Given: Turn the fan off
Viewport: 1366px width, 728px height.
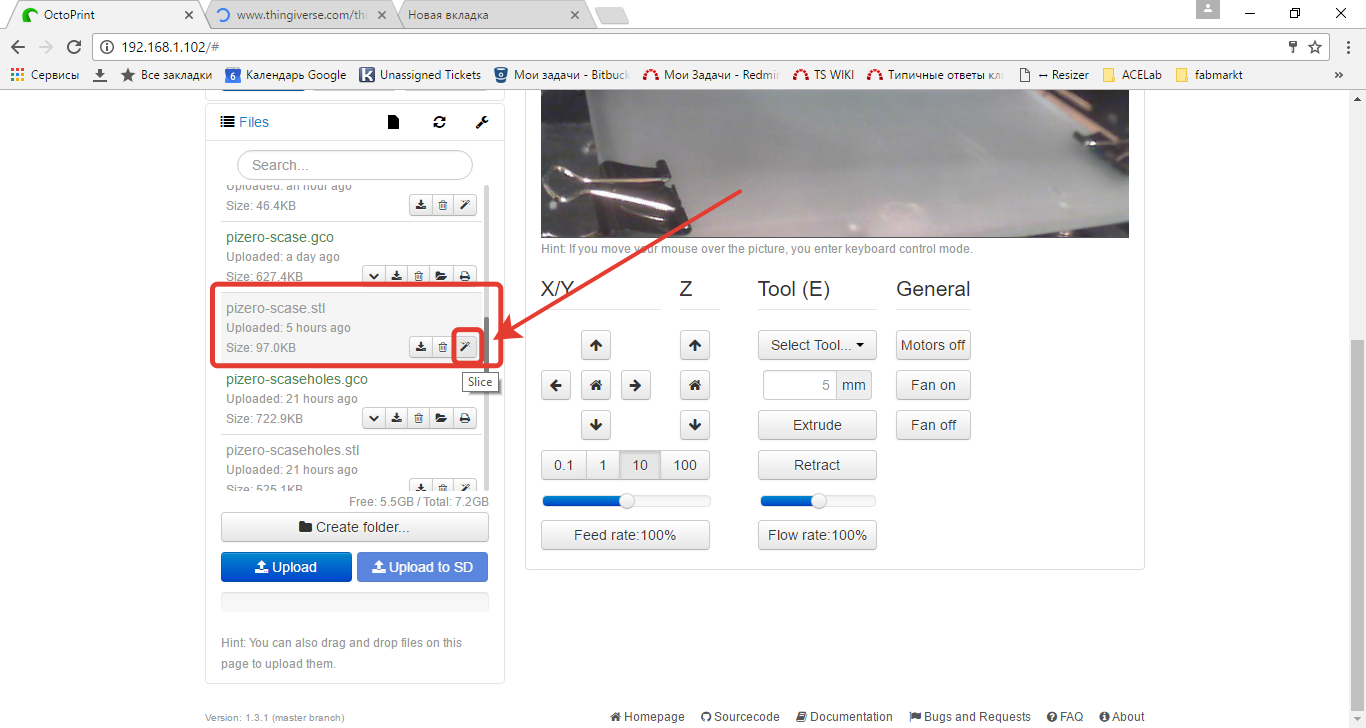Looking at the screenshot, I should pos(933,425).
